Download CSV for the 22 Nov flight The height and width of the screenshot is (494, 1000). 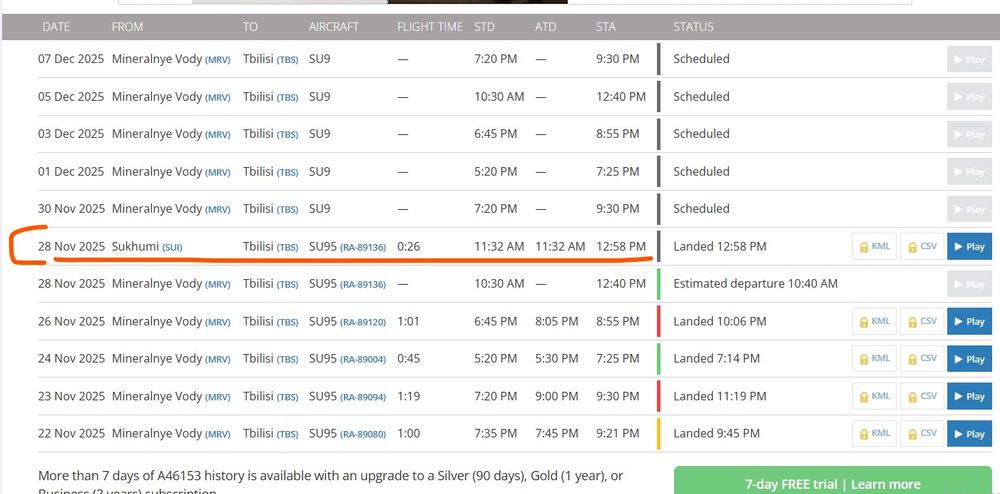[x=922, y=433]
